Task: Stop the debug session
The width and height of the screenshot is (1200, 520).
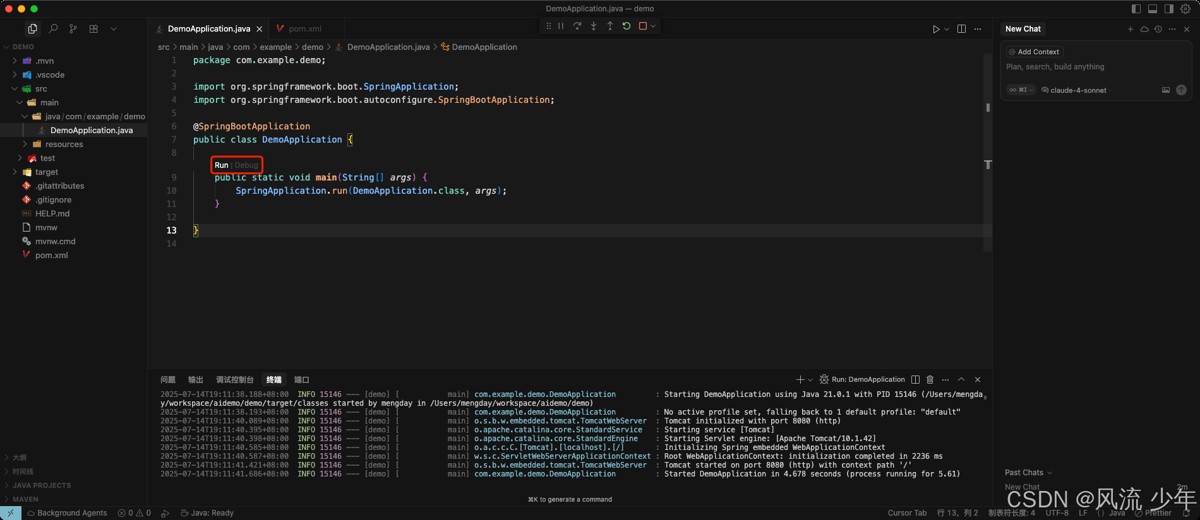Action: tap(643, 26)
